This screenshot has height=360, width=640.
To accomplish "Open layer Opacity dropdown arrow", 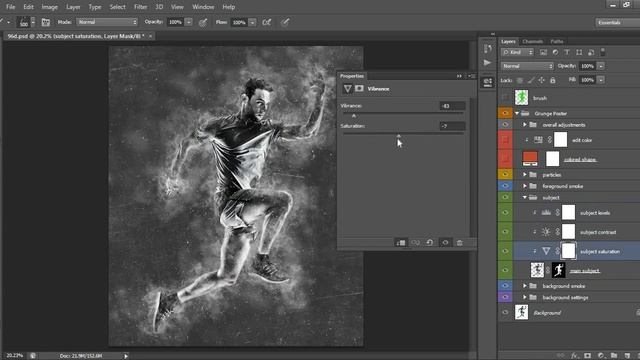I will 601,66.
